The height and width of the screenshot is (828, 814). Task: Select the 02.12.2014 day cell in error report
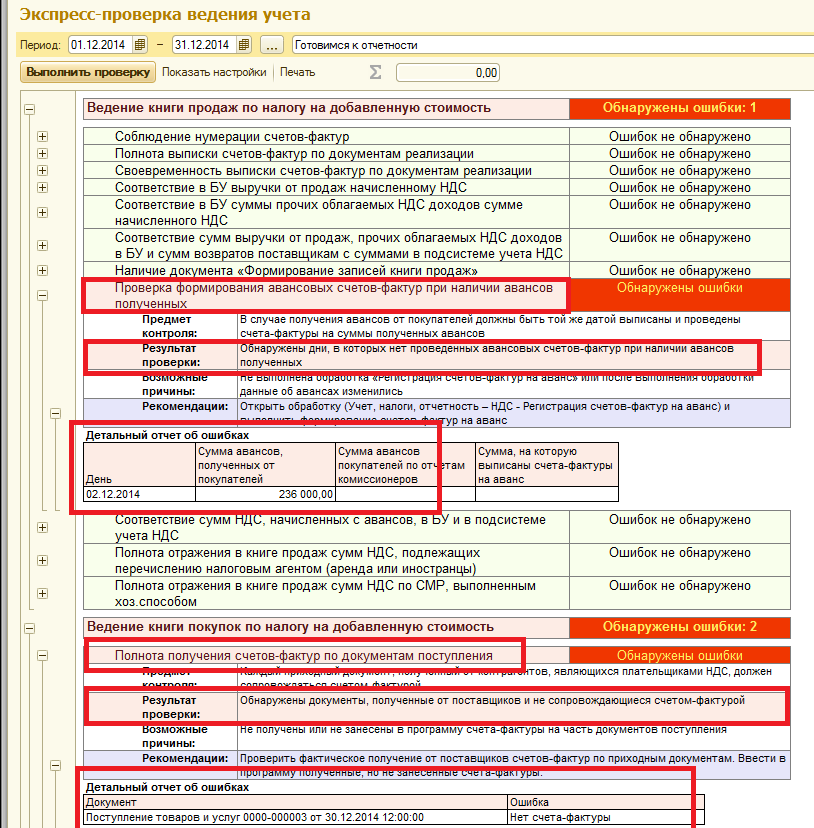click(140, 494)
